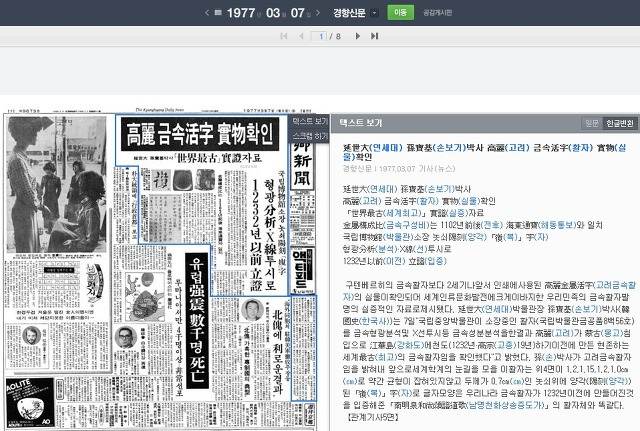Click the 北傀에 利로운결과 article headline
The image size is (640, 431).
(x=277, y=352)
